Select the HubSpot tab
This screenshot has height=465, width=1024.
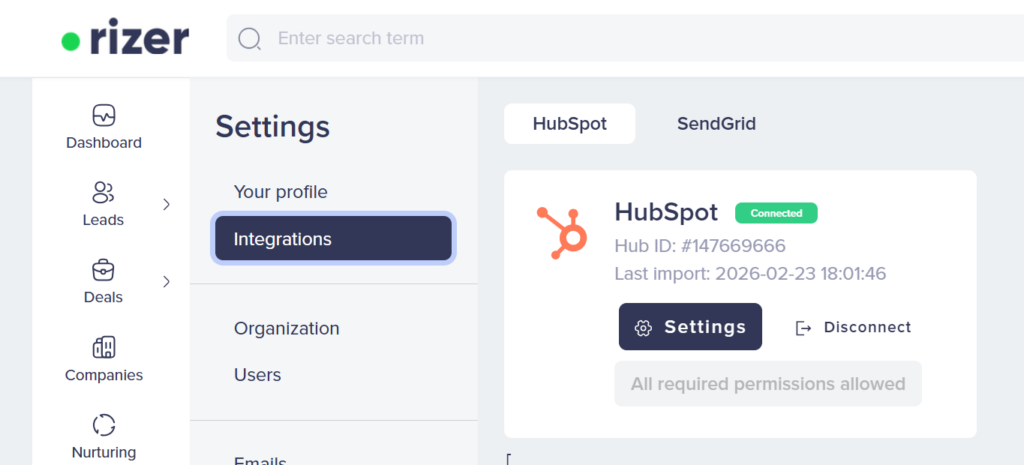[569, 124]
